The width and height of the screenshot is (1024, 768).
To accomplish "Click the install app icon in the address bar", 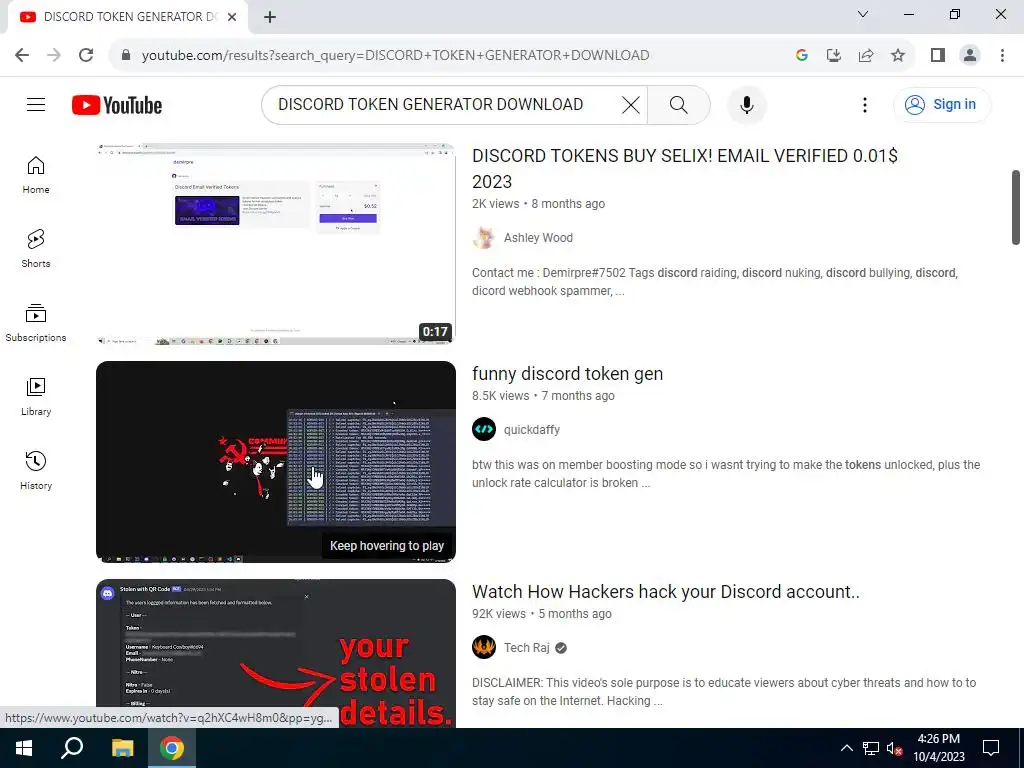I will click(x=834, y=55).
